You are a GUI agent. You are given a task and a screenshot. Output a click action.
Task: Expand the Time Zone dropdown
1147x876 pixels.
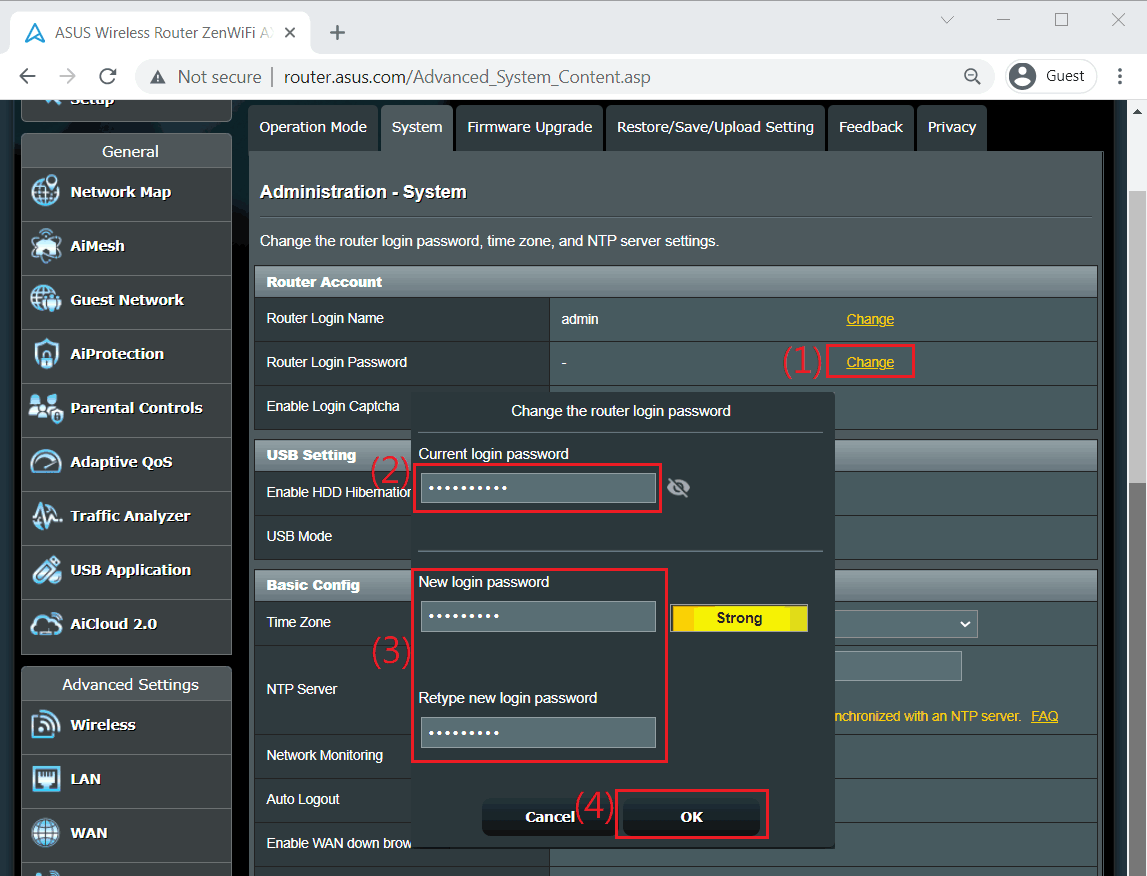[964, 624]
